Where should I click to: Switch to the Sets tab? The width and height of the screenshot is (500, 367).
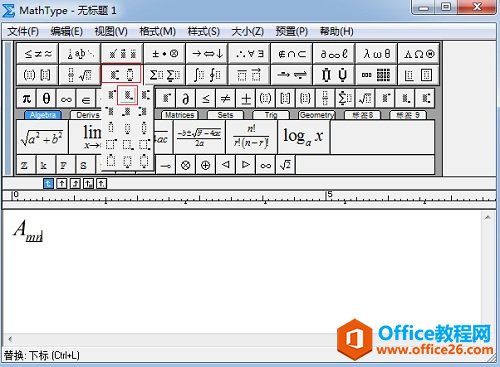225,115
